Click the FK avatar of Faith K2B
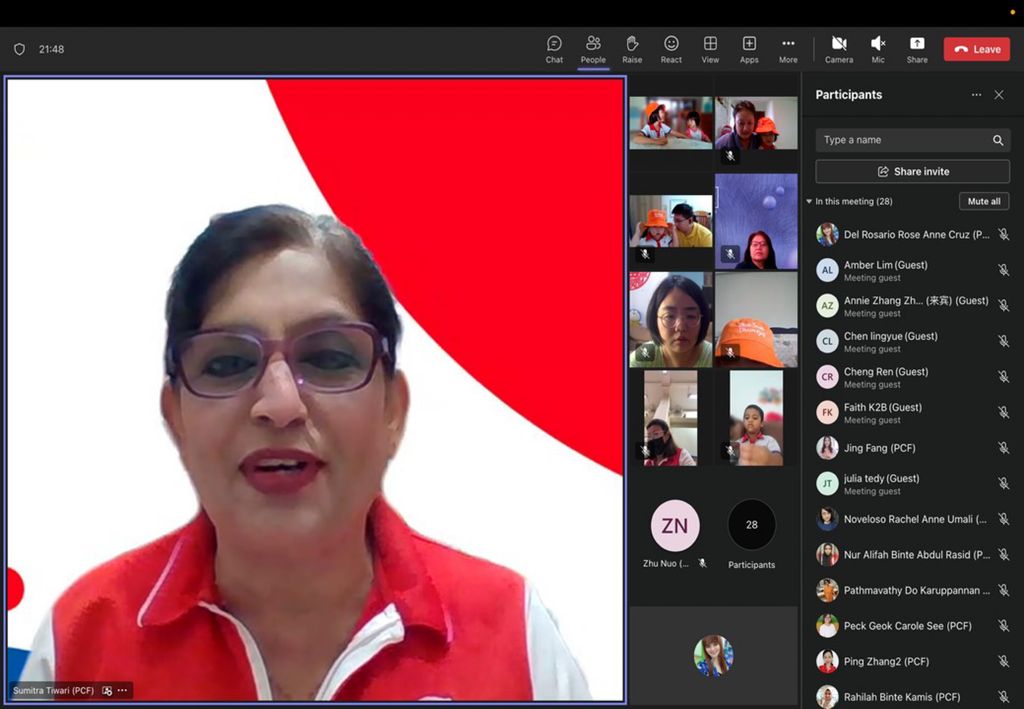The height and width of the screenshot is (709, 1024). (x=827, y=413)
